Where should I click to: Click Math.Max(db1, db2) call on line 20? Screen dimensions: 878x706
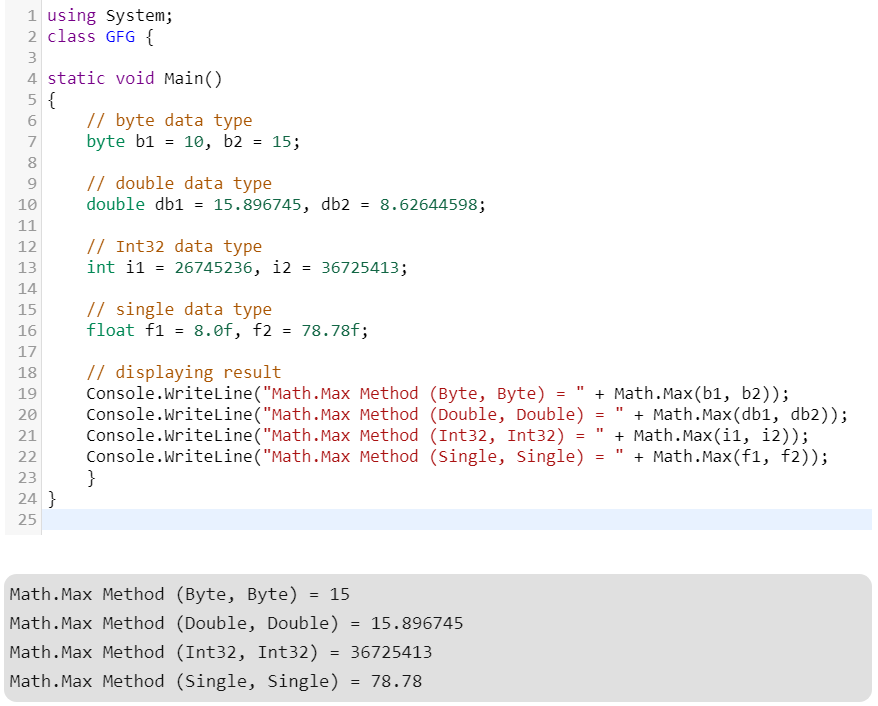click(x=745, y=415)
